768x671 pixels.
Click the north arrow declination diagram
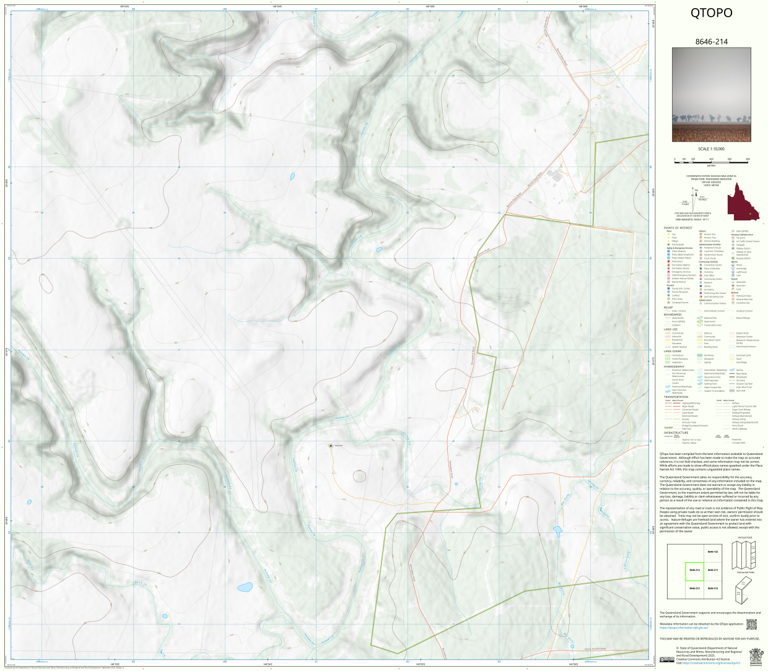(x=695, y=198)
